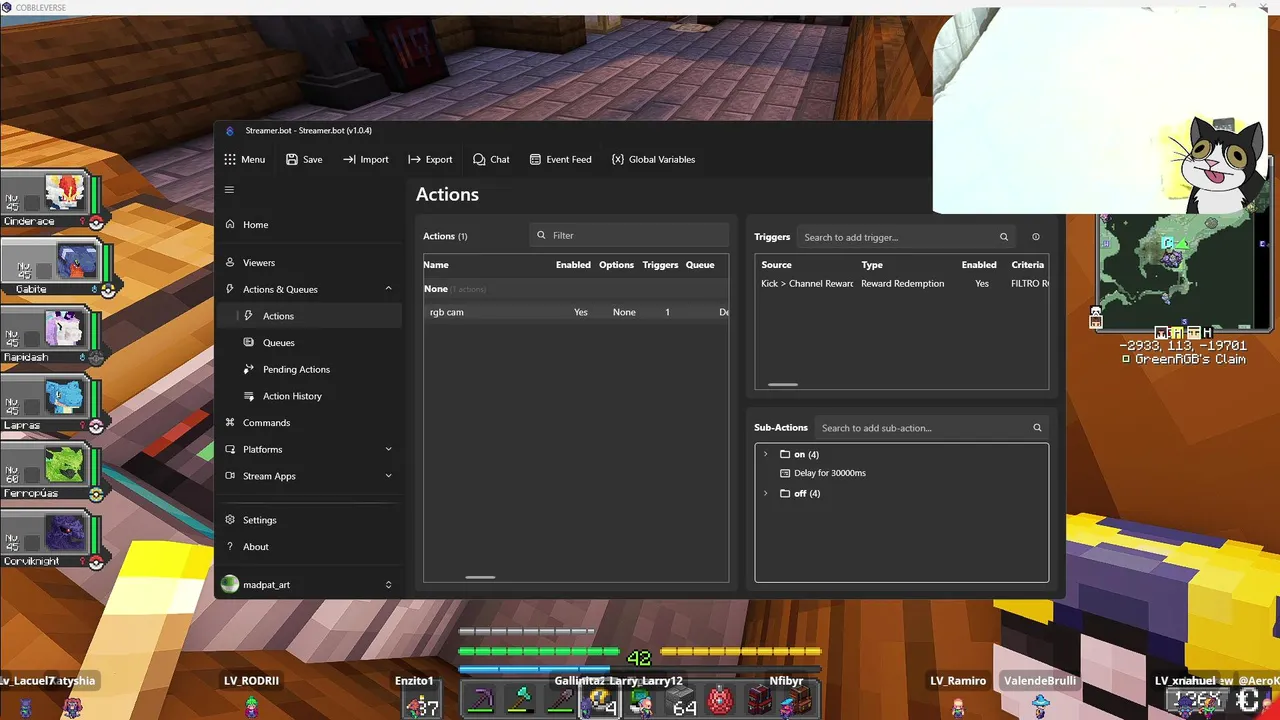Click the Action History icon
The height and width of the screenshot is (720, 1280).
click(x=249, y=396)
